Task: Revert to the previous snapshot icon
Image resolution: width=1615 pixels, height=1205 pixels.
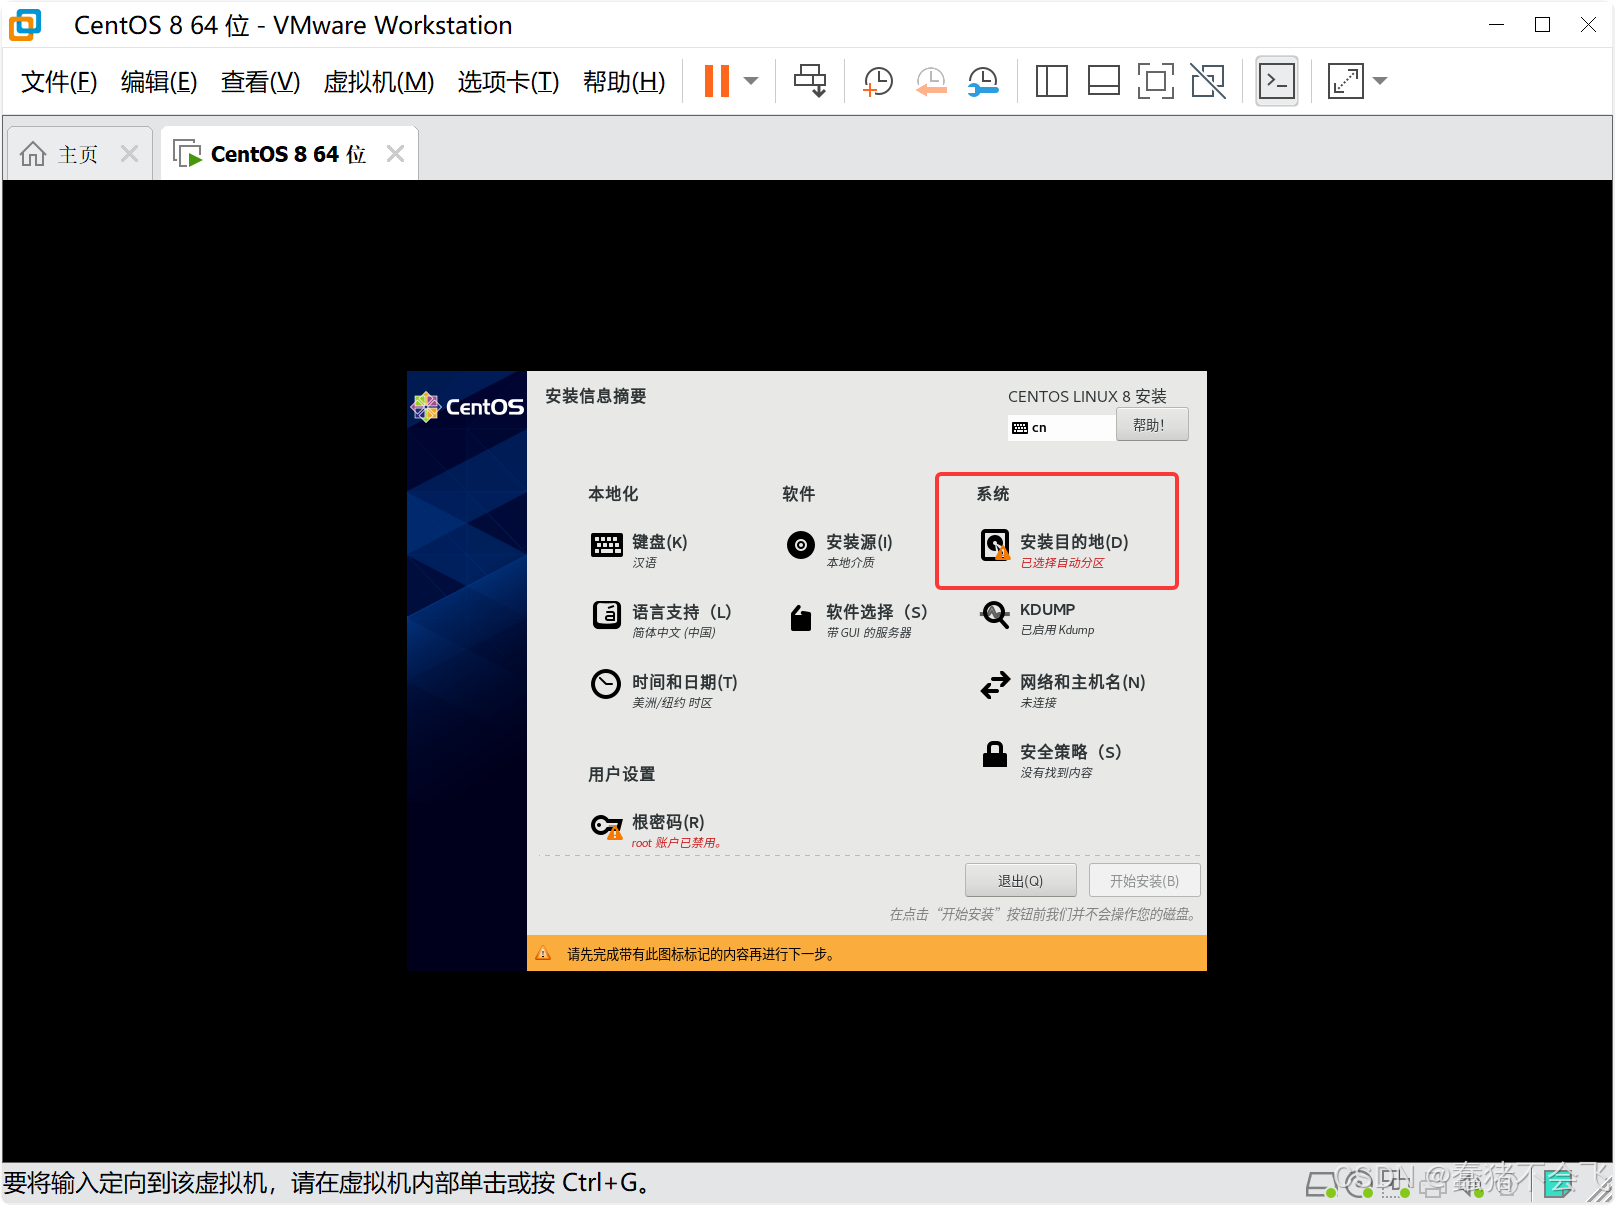Action: [x=931, y=81]
